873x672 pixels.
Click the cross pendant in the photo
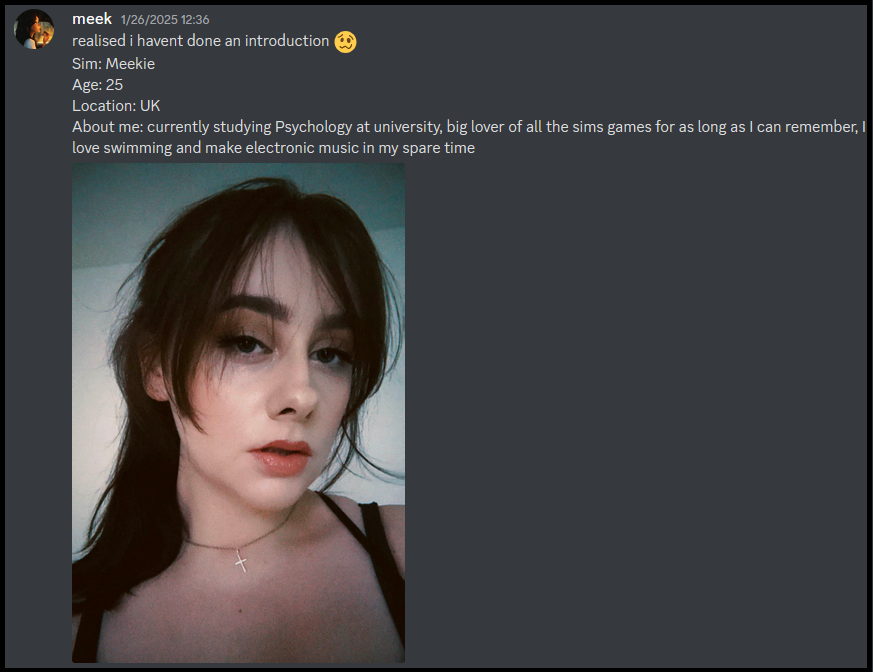[x=241, y=561]
